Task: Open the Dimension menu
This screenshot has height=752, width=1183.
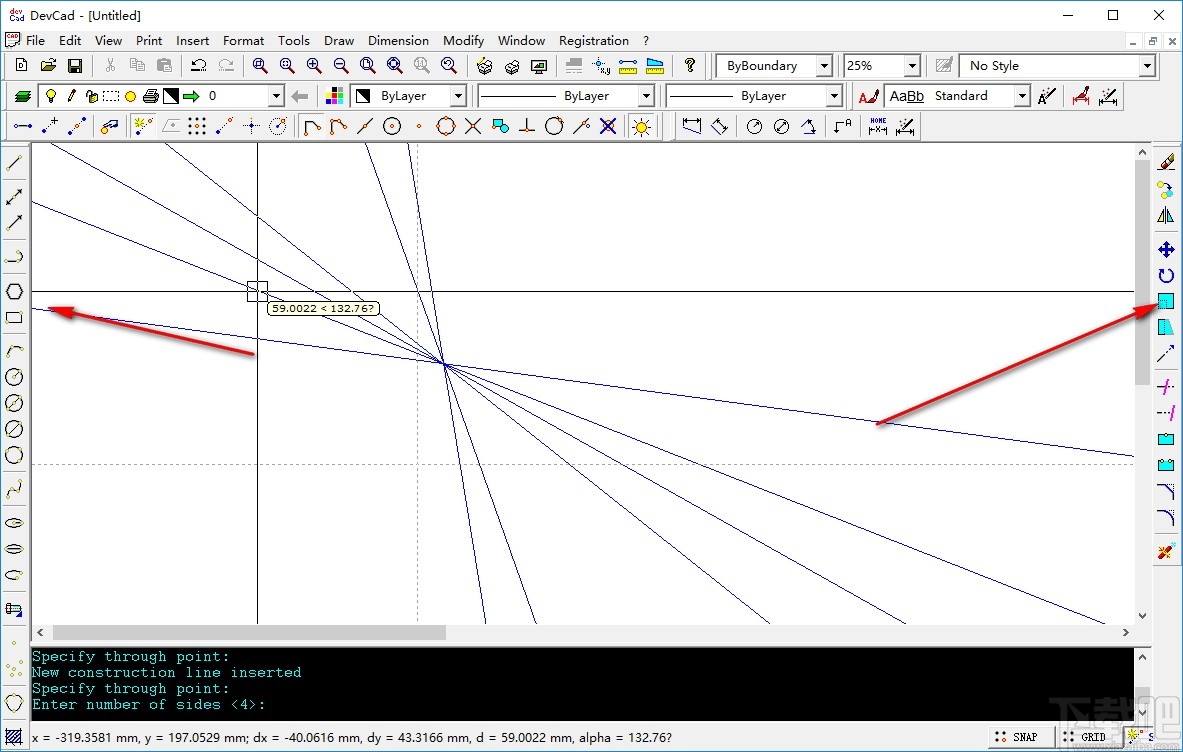Action: 398,41
